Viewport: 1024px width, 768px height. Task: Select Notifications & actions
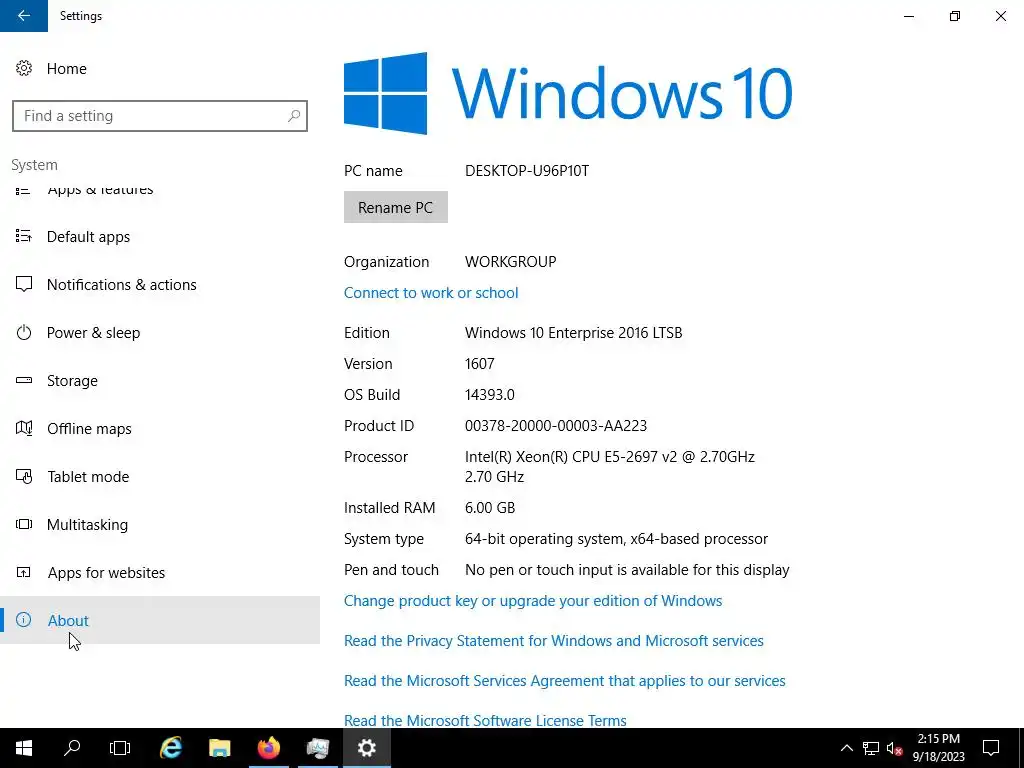160,285
